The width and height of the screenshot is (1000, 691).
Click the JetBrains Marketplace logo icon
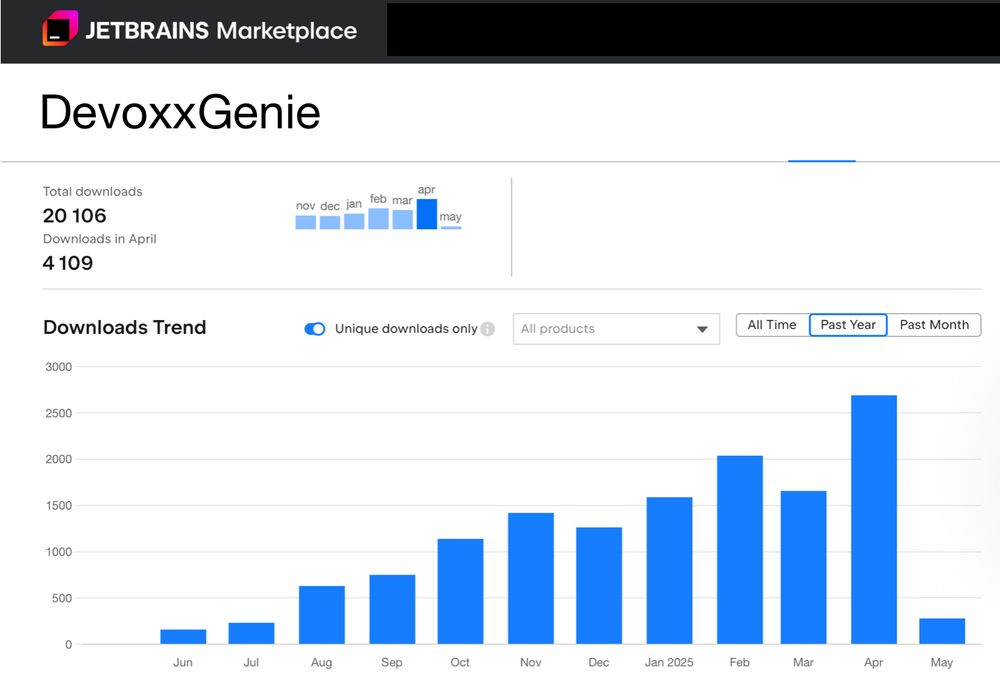tap(60, 29)
